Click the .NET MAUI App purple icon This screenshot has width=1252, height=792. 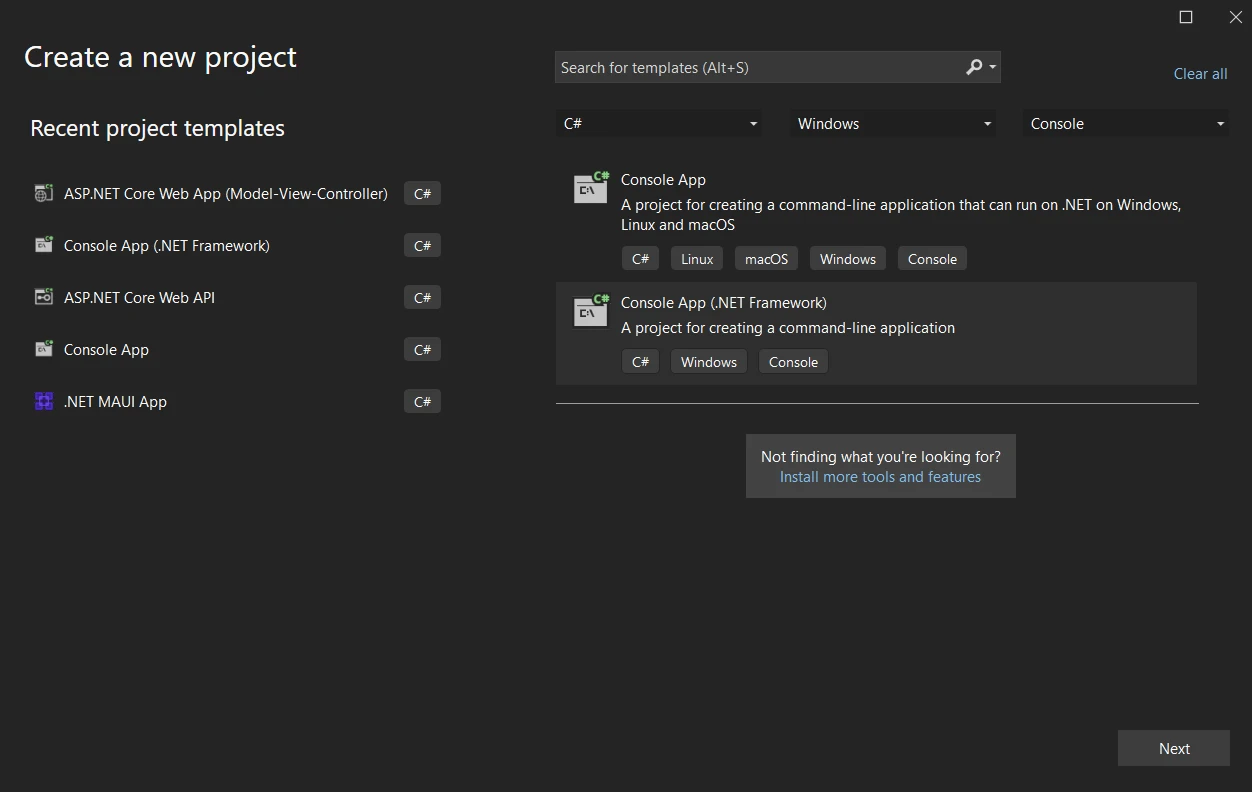tap(43, 402)
